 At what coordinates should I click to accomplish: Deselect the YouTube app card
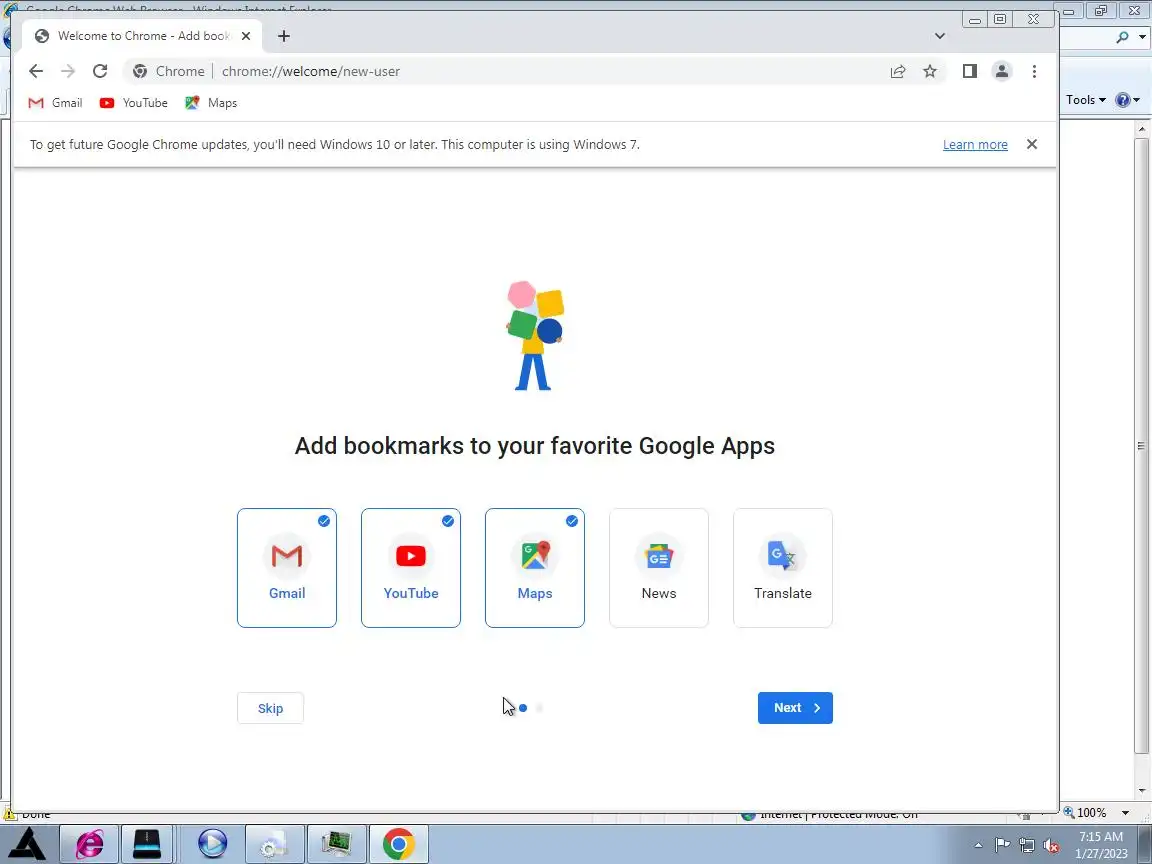pos(411,568)
